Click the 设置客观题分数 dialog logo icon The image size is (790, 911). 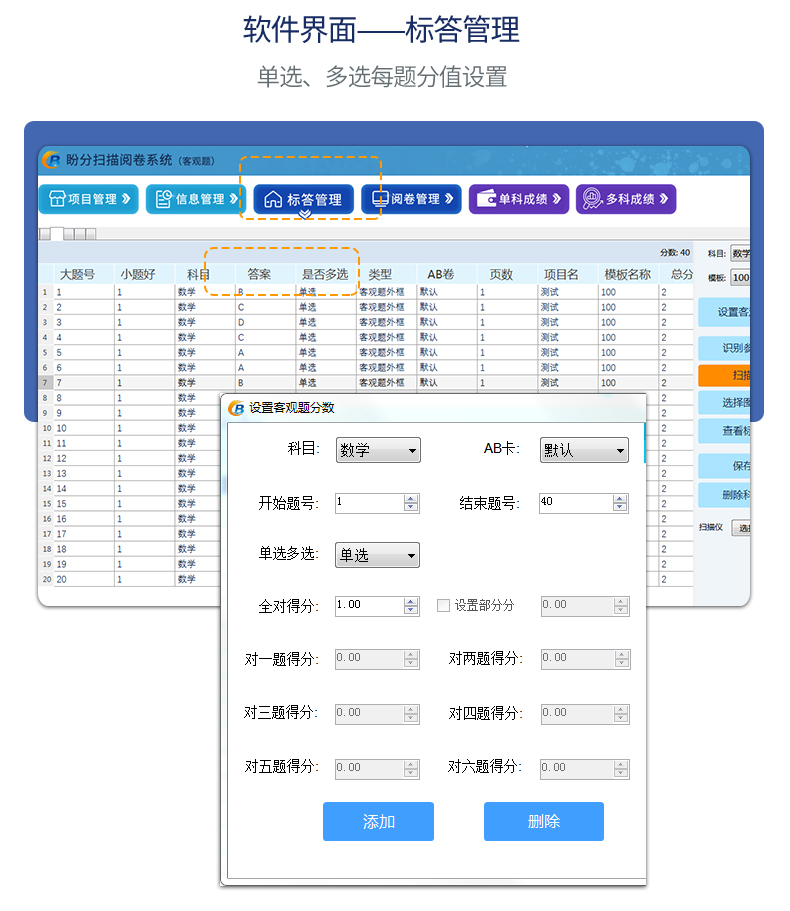coord(237,408)
